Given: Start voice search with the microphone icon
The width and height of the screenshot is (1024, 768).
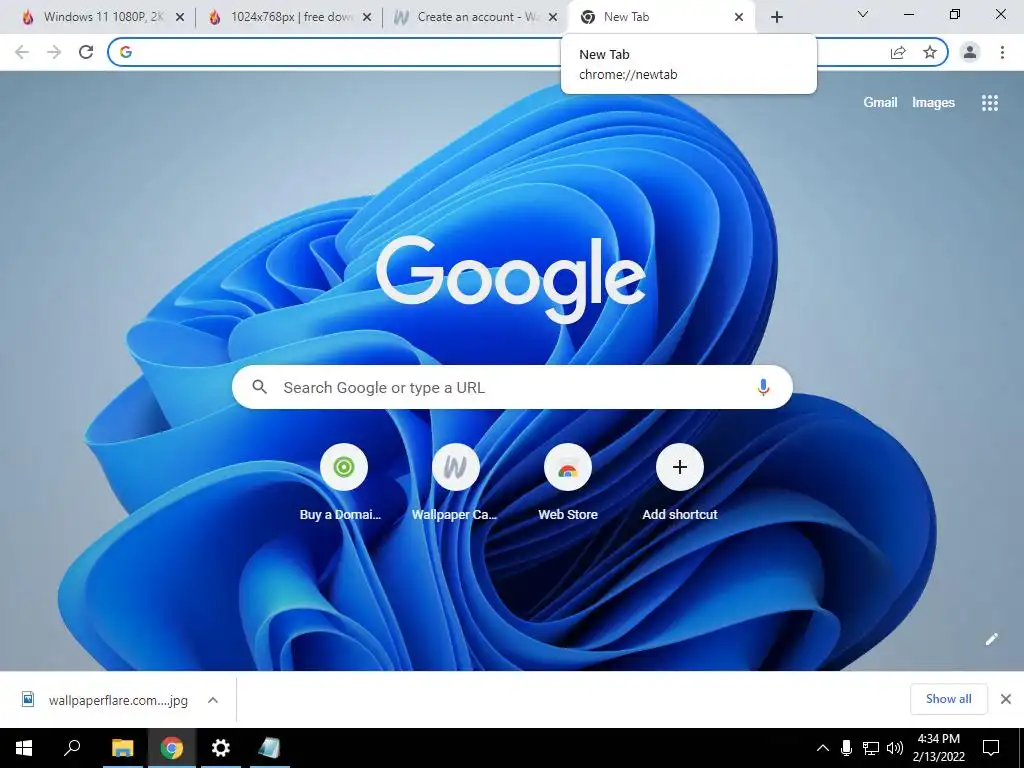Looking at the screenshot, I should pyautogui.click(x=763, y=387).
